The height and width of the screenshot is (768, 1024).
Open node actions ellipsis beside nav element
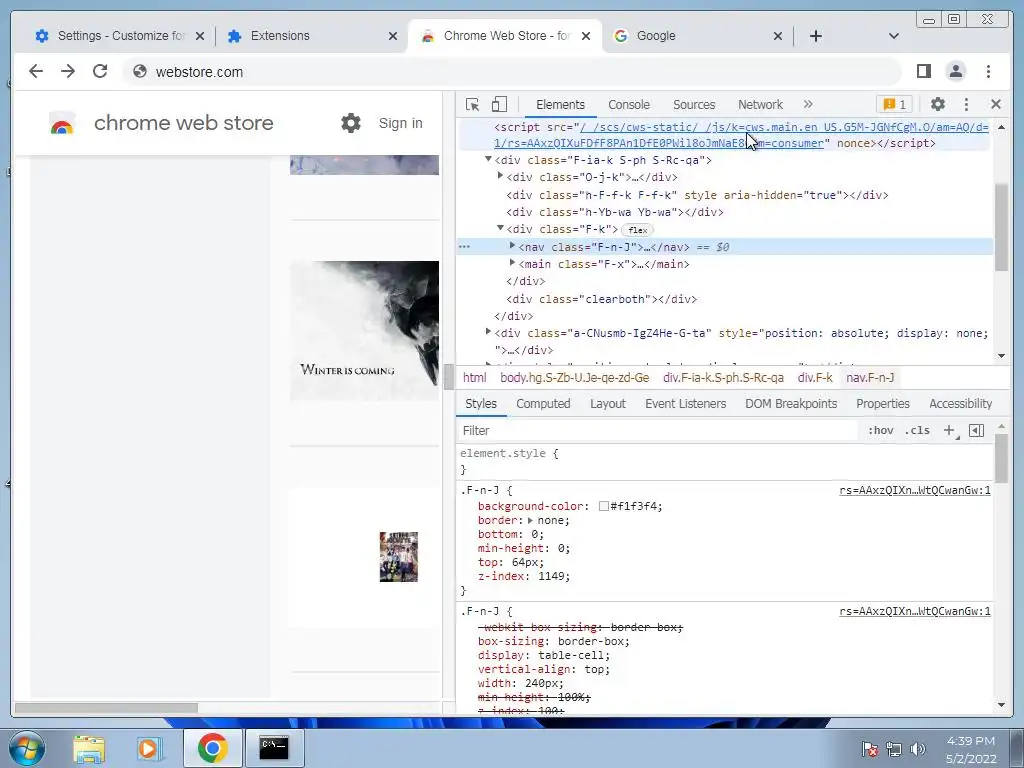[x=464, y=247]
